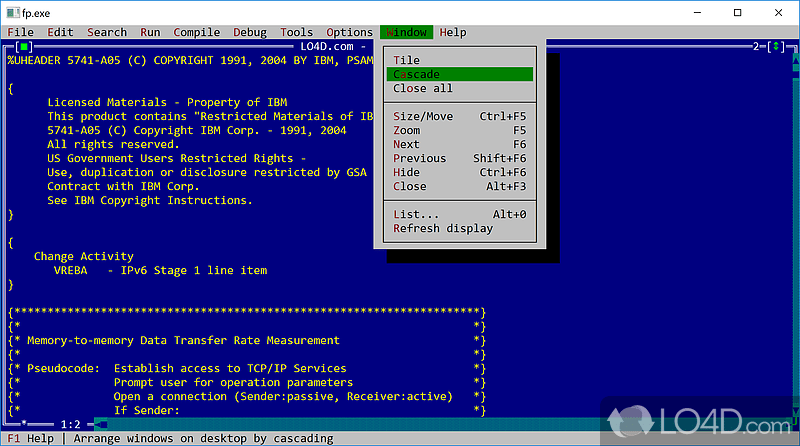
Task: Click the Prompt user for operation parameters line
Action: (233, 383)
